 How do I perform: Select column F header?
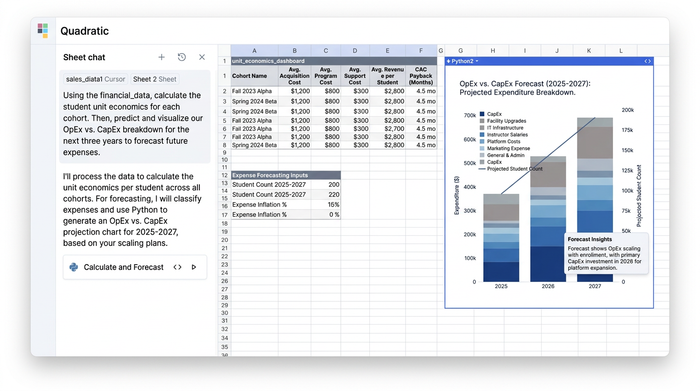tap(421, 50)
